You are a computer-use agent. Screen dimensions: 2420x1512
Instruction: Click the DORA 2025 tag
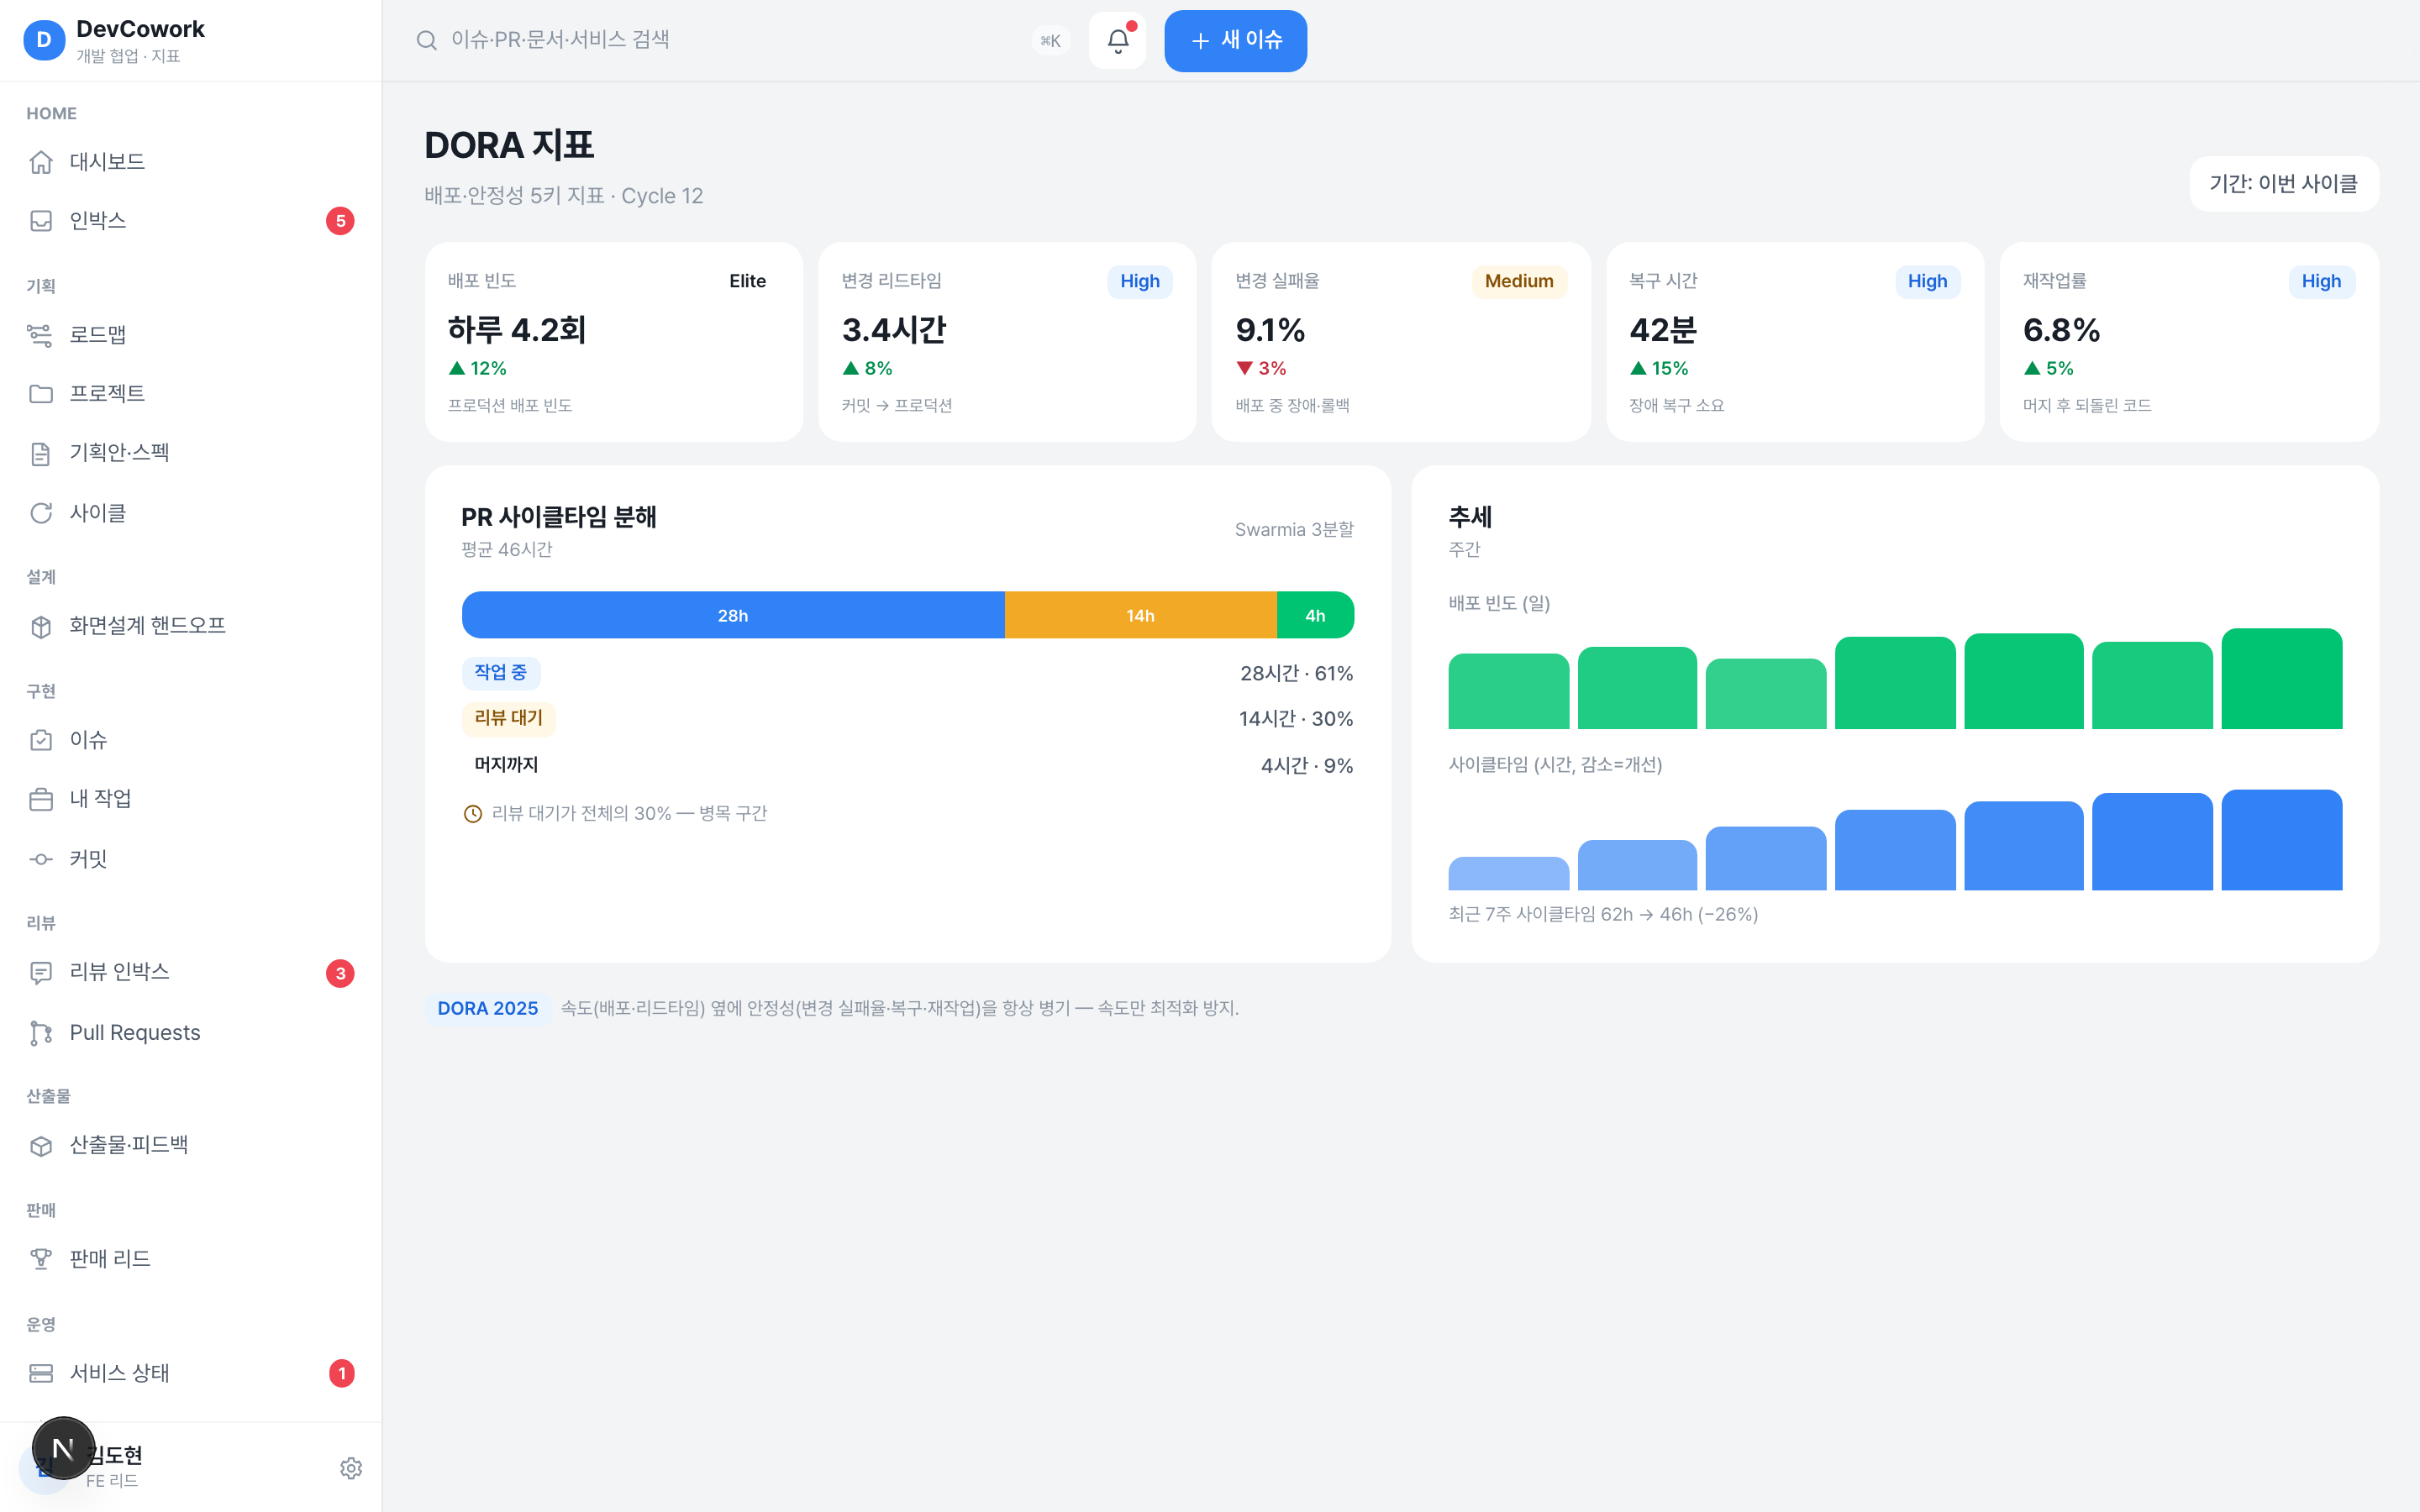pyautogui.click(x=488, y=1008)
